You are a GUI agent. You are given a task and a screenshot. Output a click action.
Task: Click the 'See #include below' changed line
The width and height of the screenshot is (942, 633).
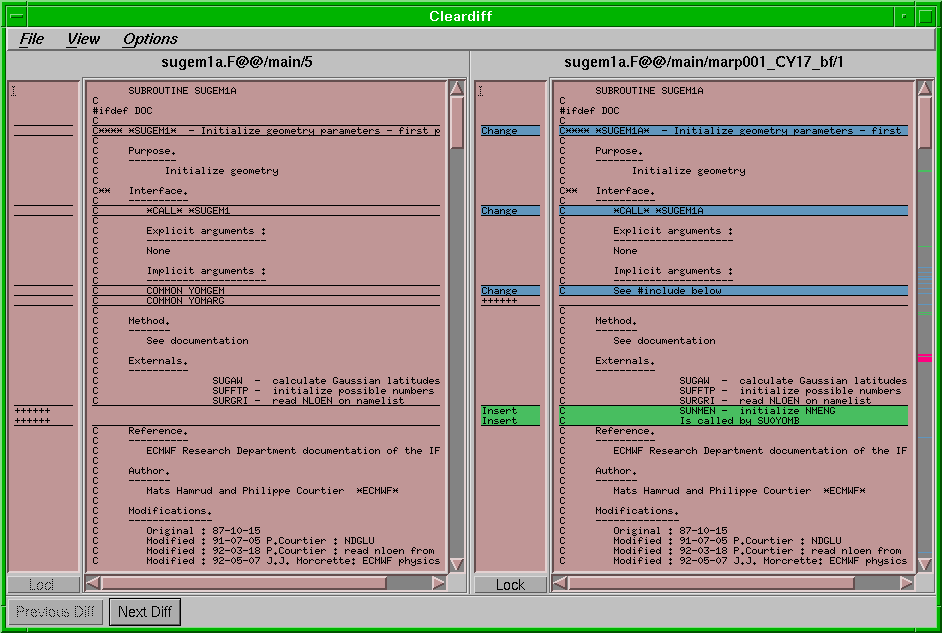[733, 291]
